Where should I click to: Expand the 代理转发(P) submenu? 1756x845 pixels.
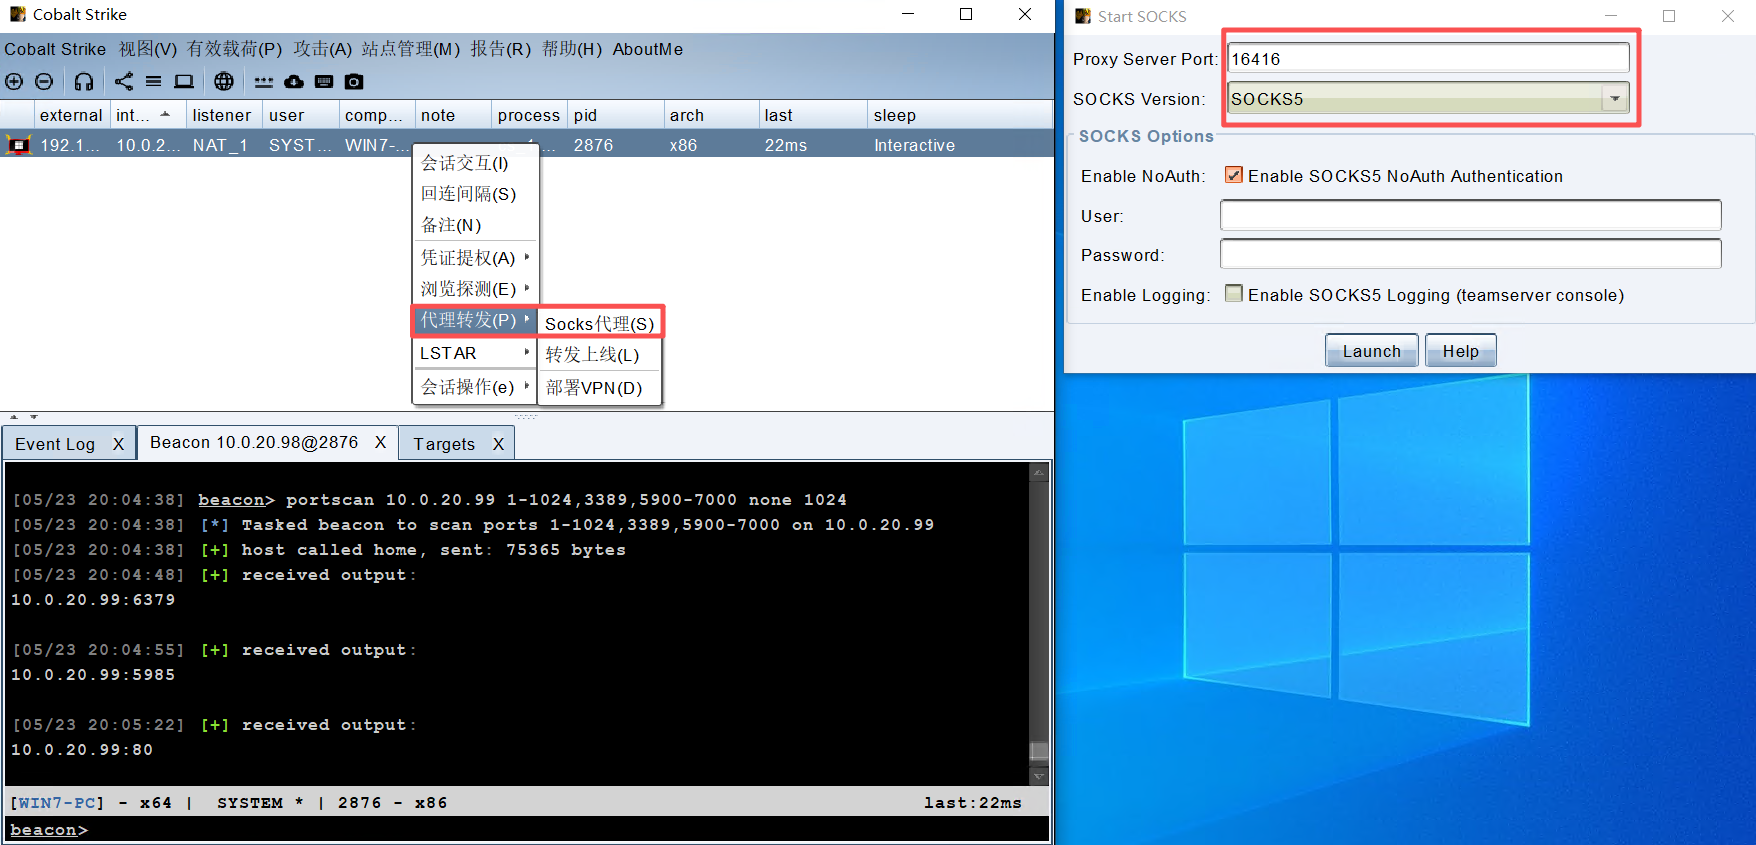point(475,320)
